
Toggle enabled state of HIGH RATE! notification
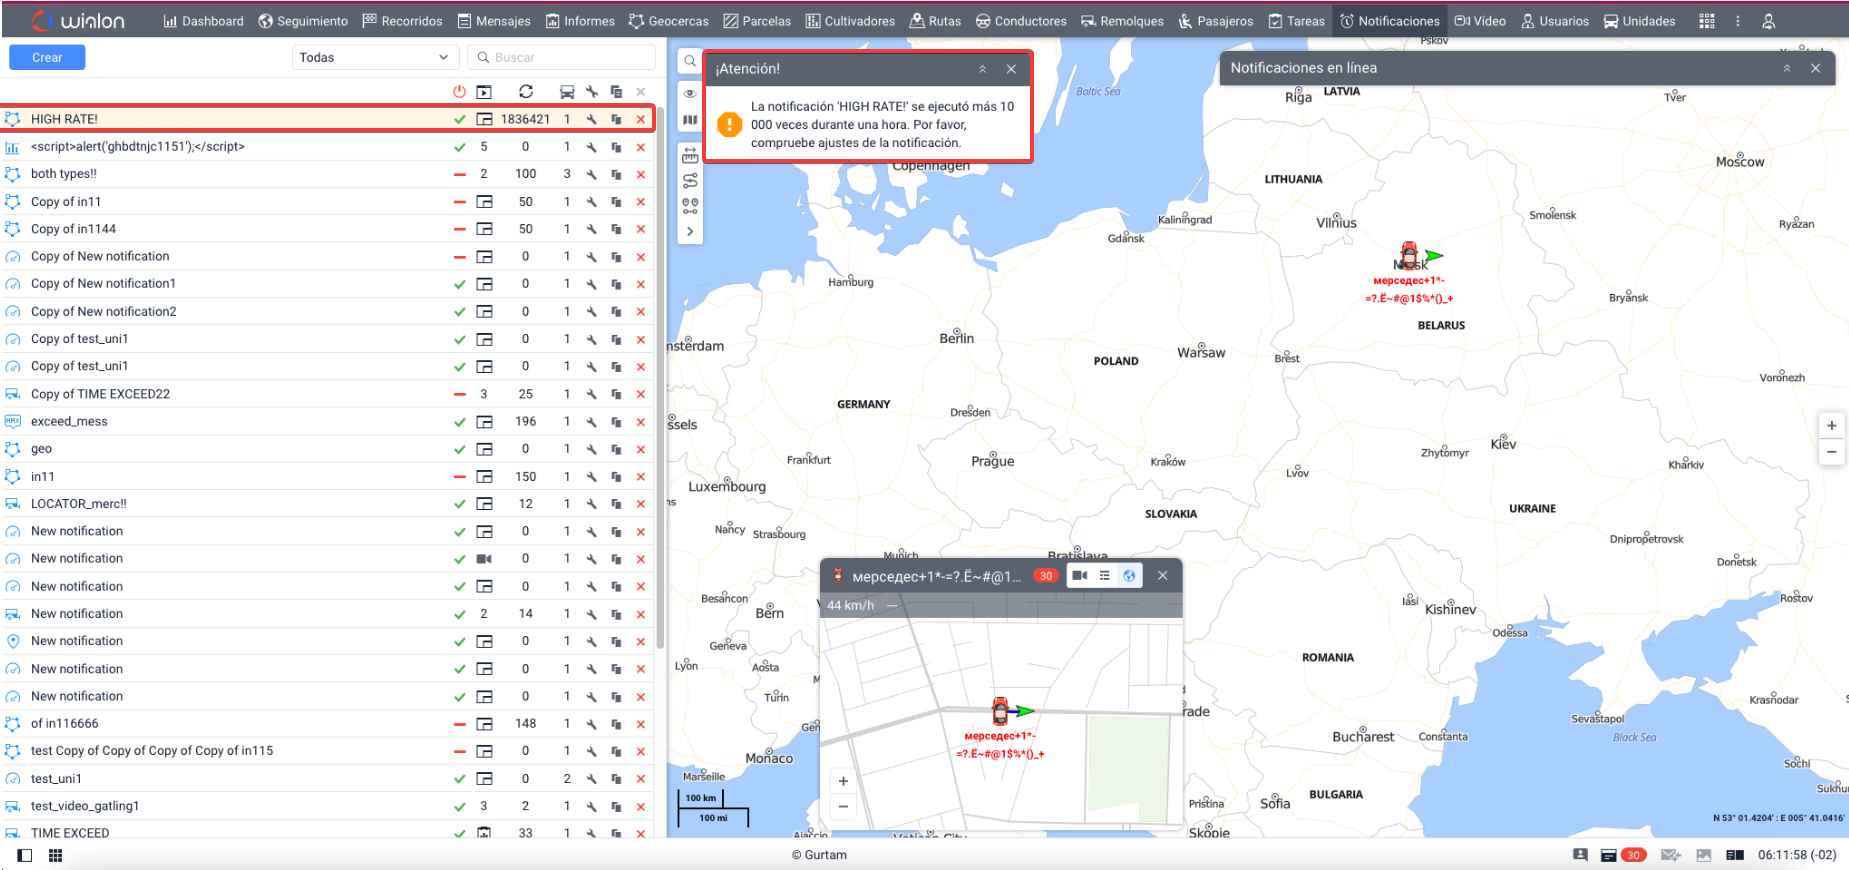(x=460, y=119)
